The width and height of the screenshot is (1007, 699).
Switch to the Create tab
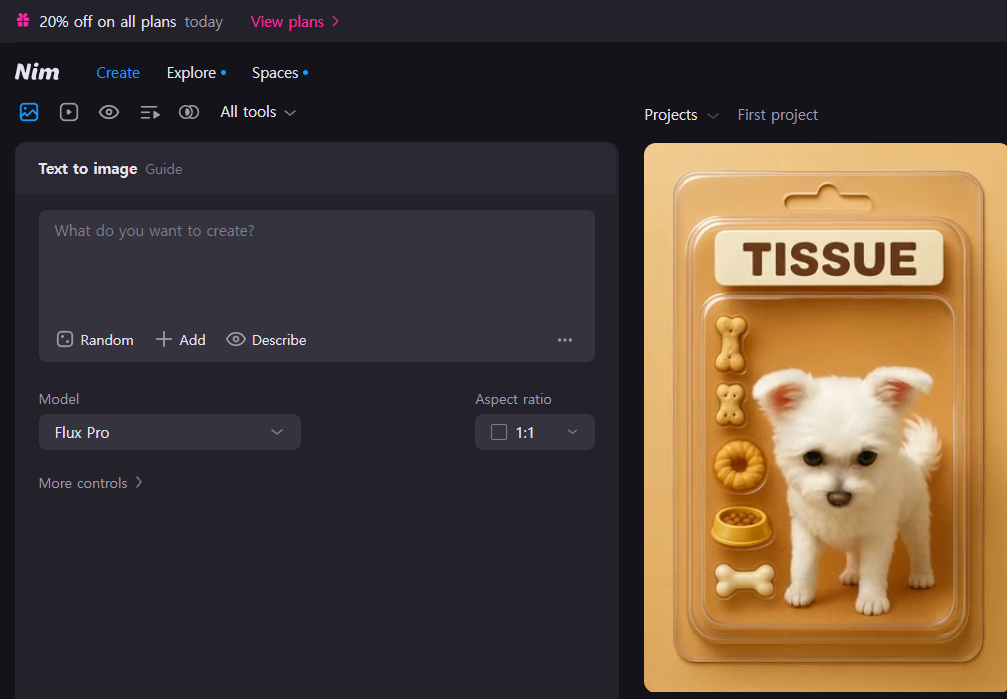click(118, 73)
